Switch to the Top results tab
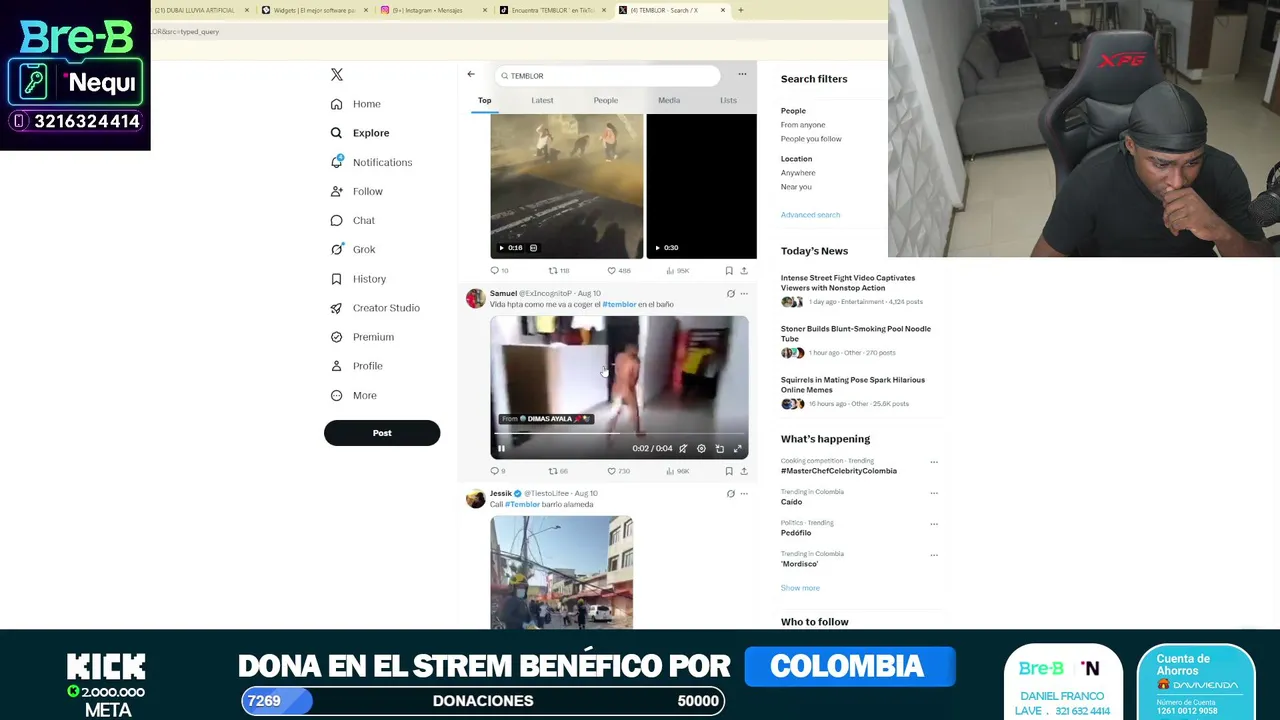1280x720 pixels. (x=484, y=100)
